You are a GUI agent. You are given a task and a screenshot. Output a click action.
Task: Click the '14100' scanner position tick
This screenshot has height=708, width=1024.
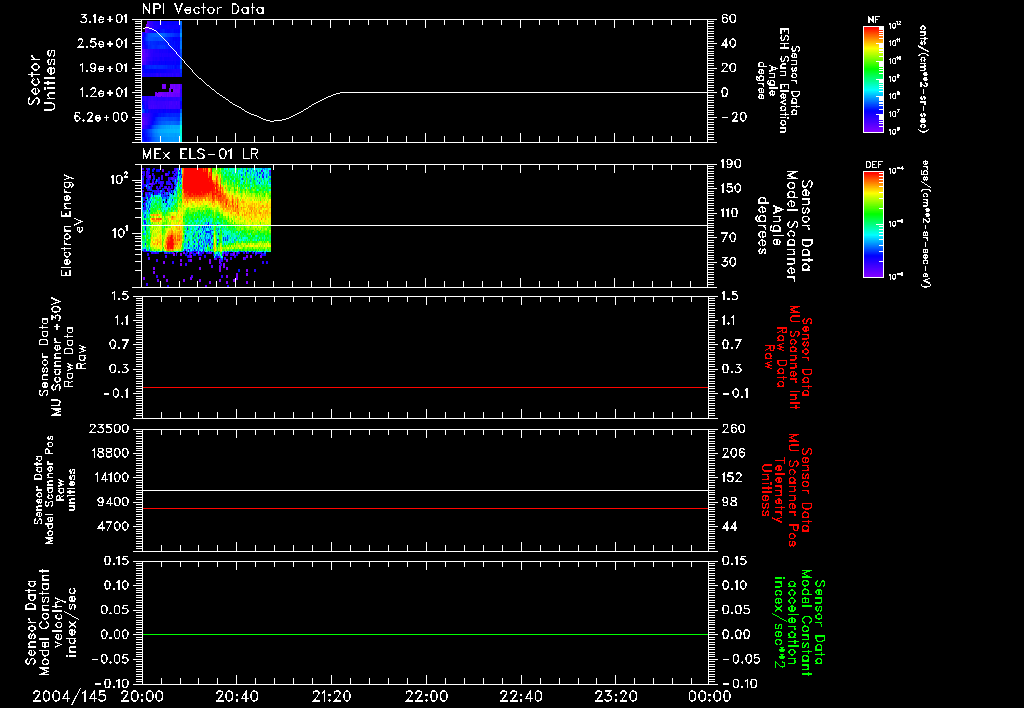[108, 477]
